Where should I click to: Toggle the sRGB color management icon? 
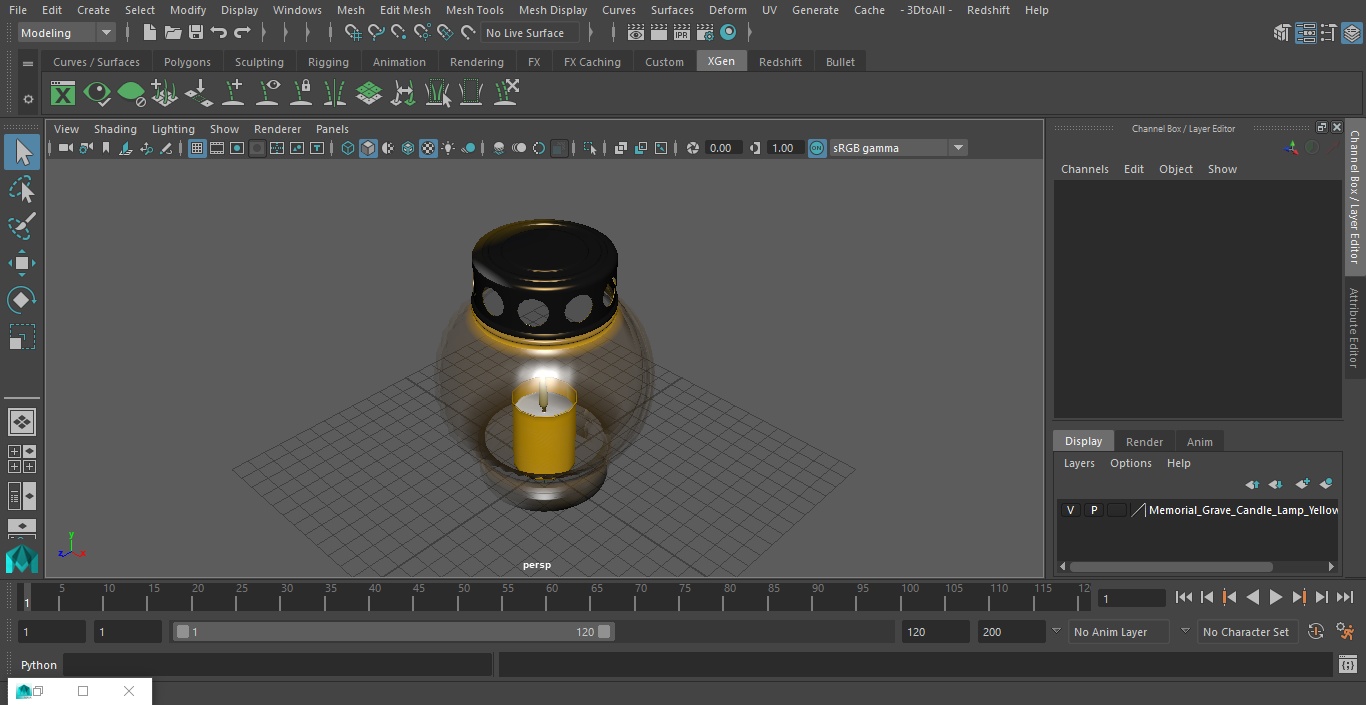[x=817, y=148]
